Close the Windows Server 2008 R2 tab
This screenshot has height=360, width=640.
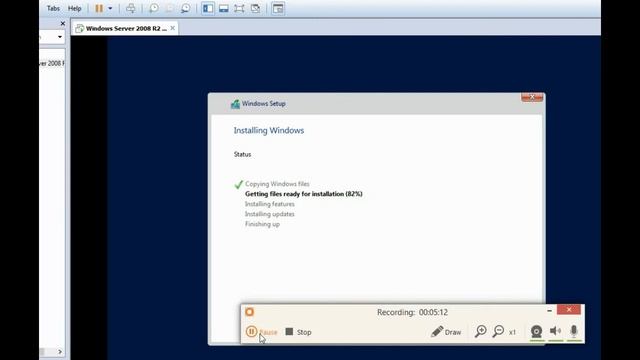pyautogui.click(x=173, y=28)
